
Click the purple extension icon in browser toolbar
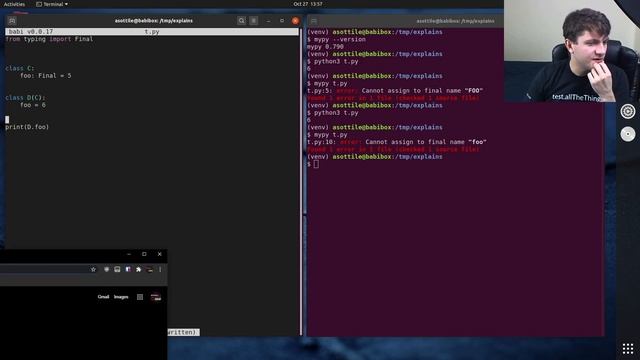tap(128, 269)
